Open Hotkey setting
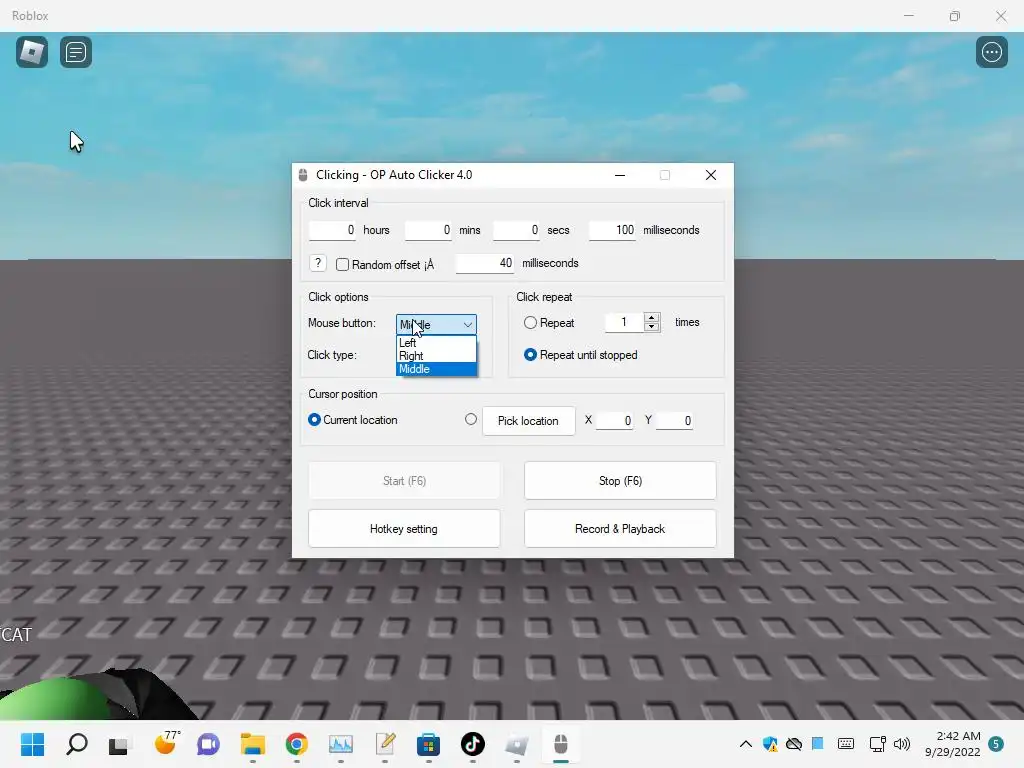Viewport: 1024px width, 768px height. click(404, 529)
